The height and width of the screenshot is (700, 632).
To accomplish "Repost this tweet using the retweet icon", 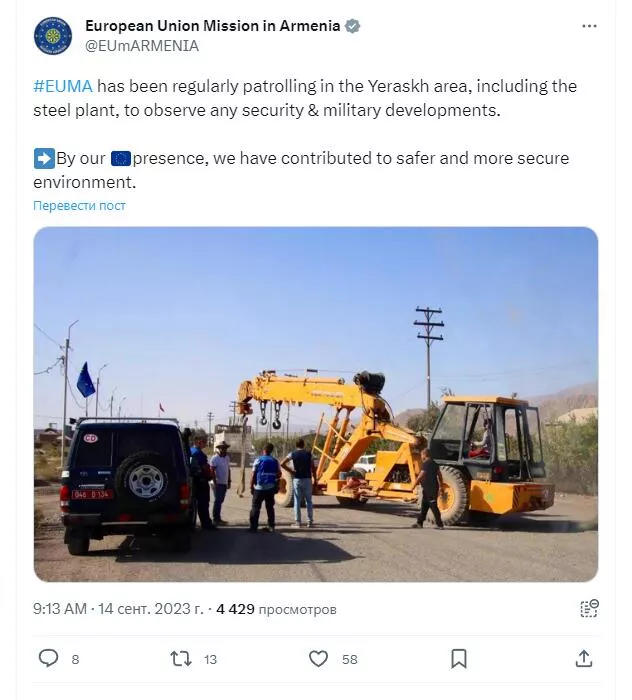I will (x=181, y=659).
